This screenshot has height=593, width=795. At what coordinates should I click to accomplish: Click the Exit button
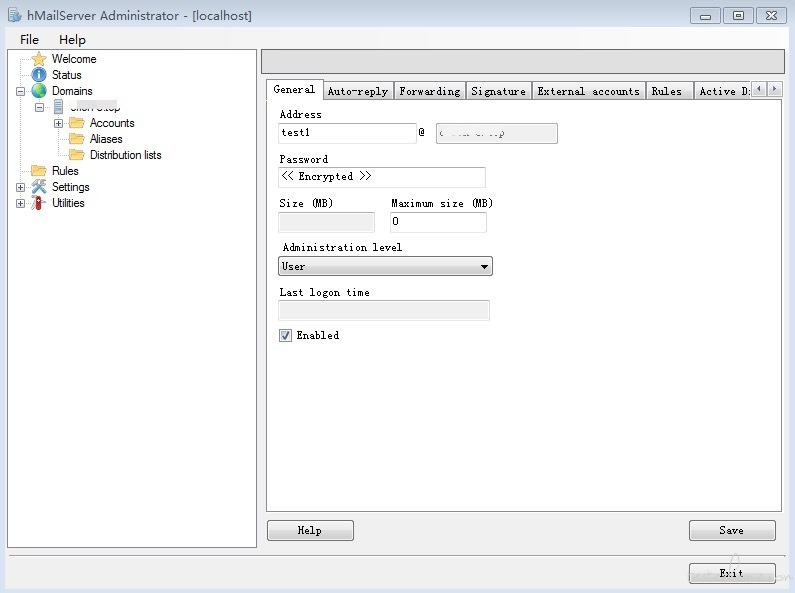(732, 573)
